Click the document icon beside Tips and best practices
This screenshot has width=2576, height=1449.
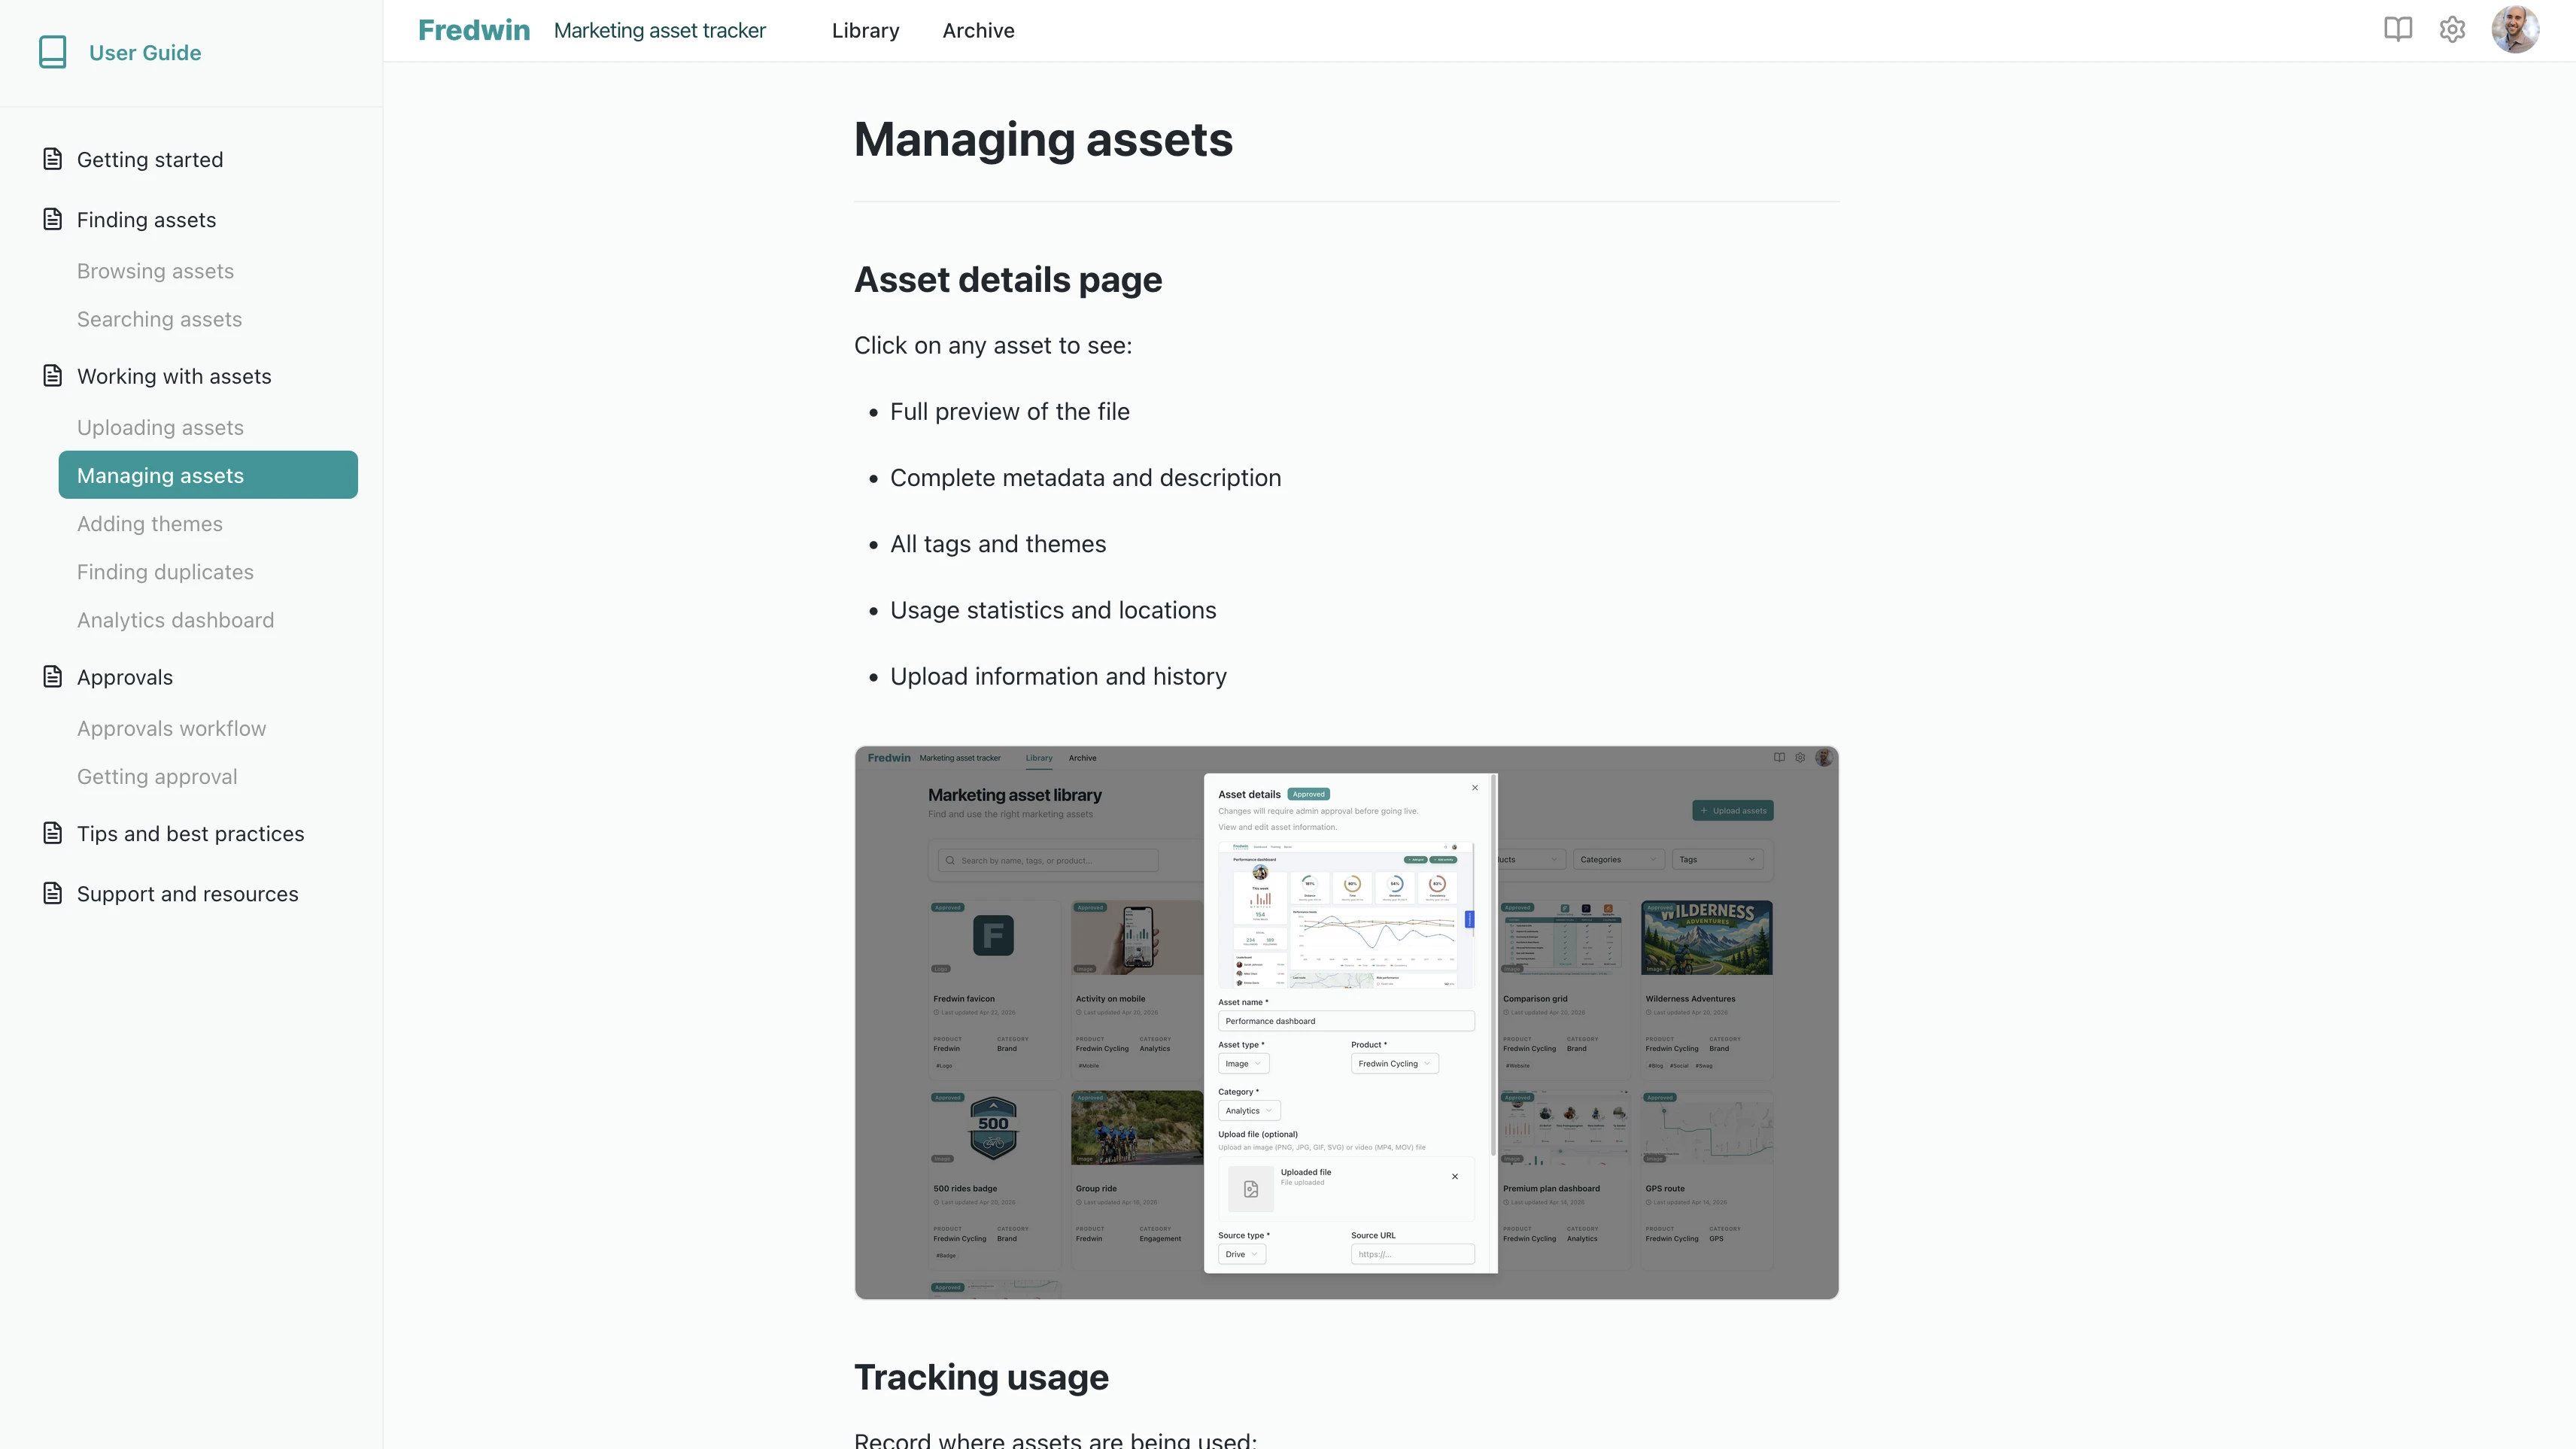[x=53, y=833]
